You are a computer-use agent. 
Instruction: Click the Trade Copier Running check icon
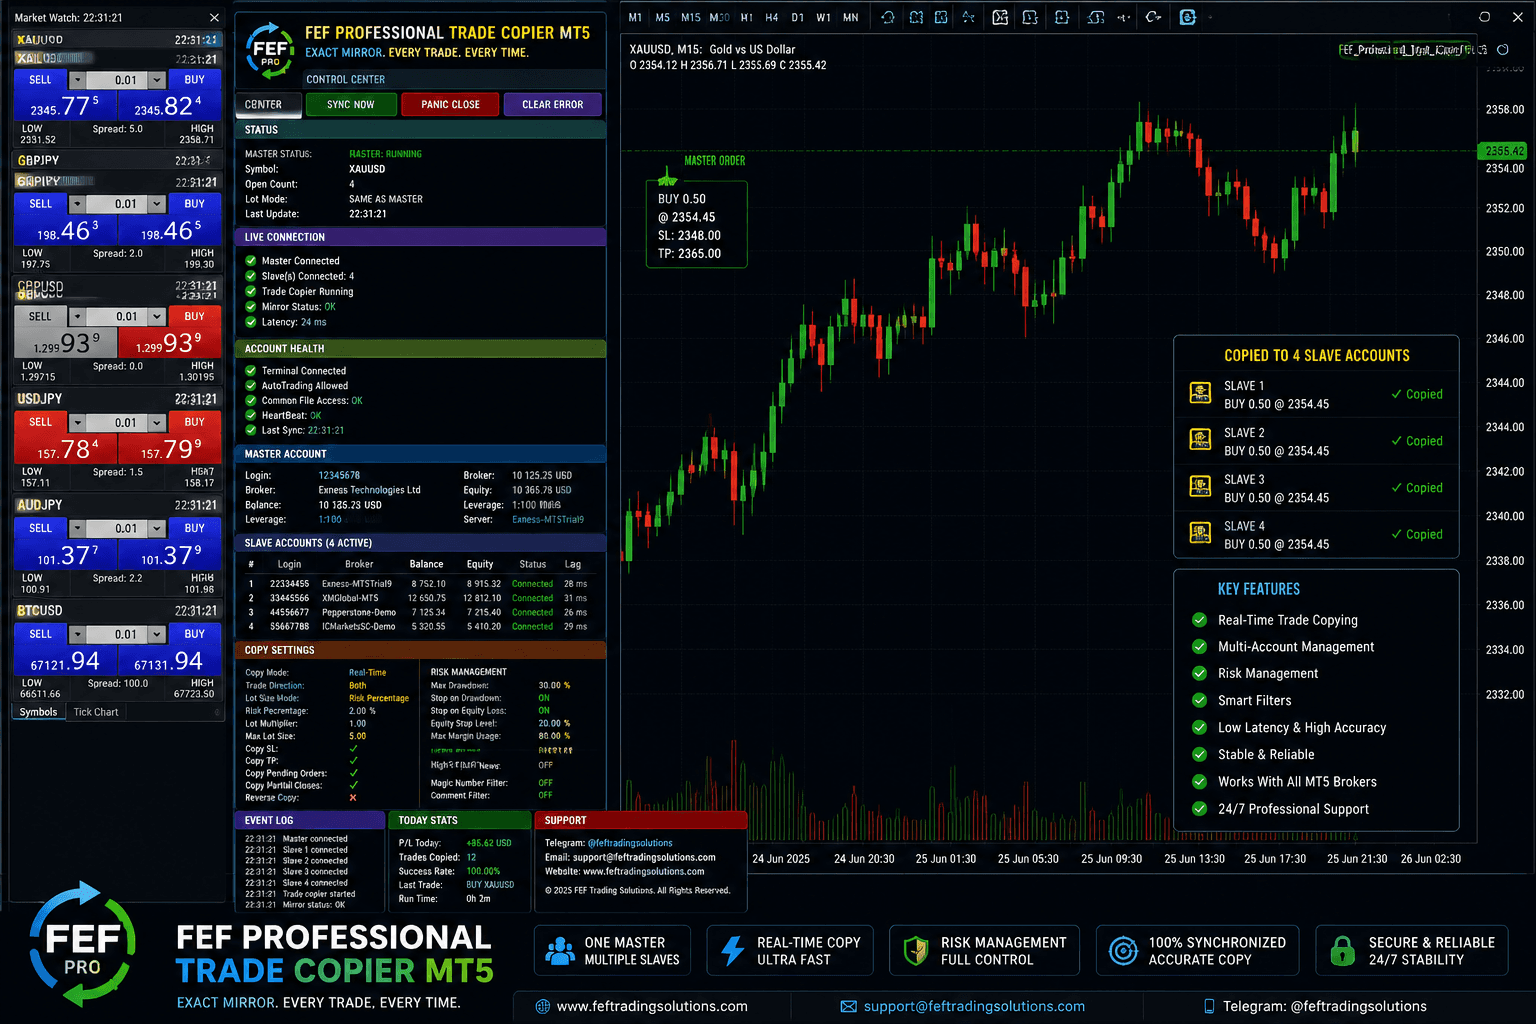251,291
